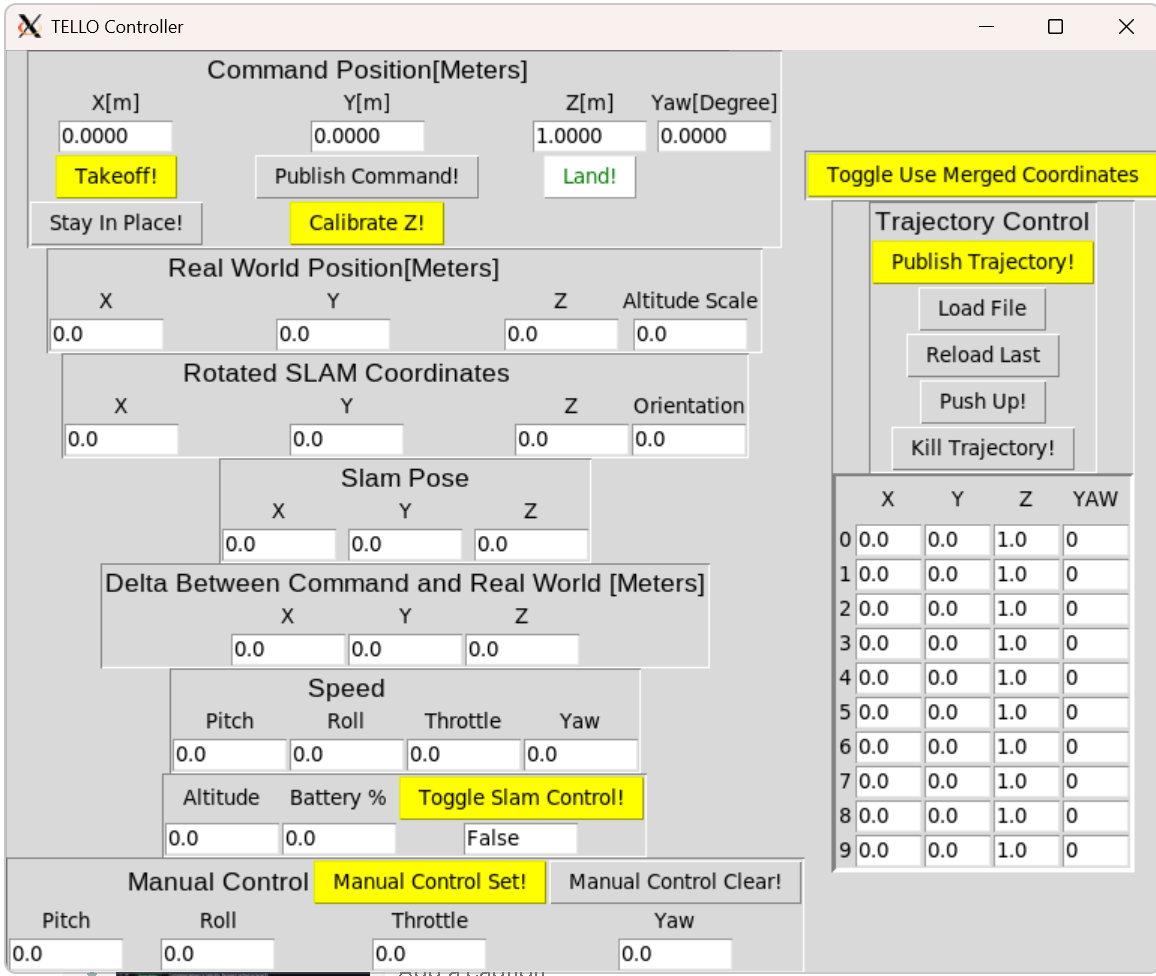Viewport: 1156px width, 976px height.
Task: Click the Manual Control Clear! button
Action: point(675,882)
